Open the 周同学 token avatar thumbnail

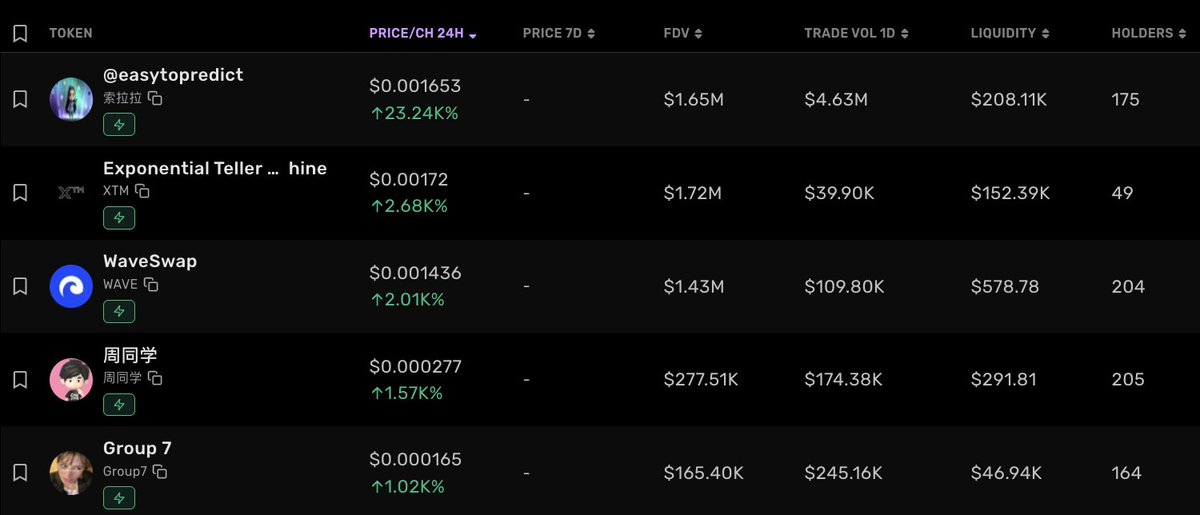coord(71,379)
